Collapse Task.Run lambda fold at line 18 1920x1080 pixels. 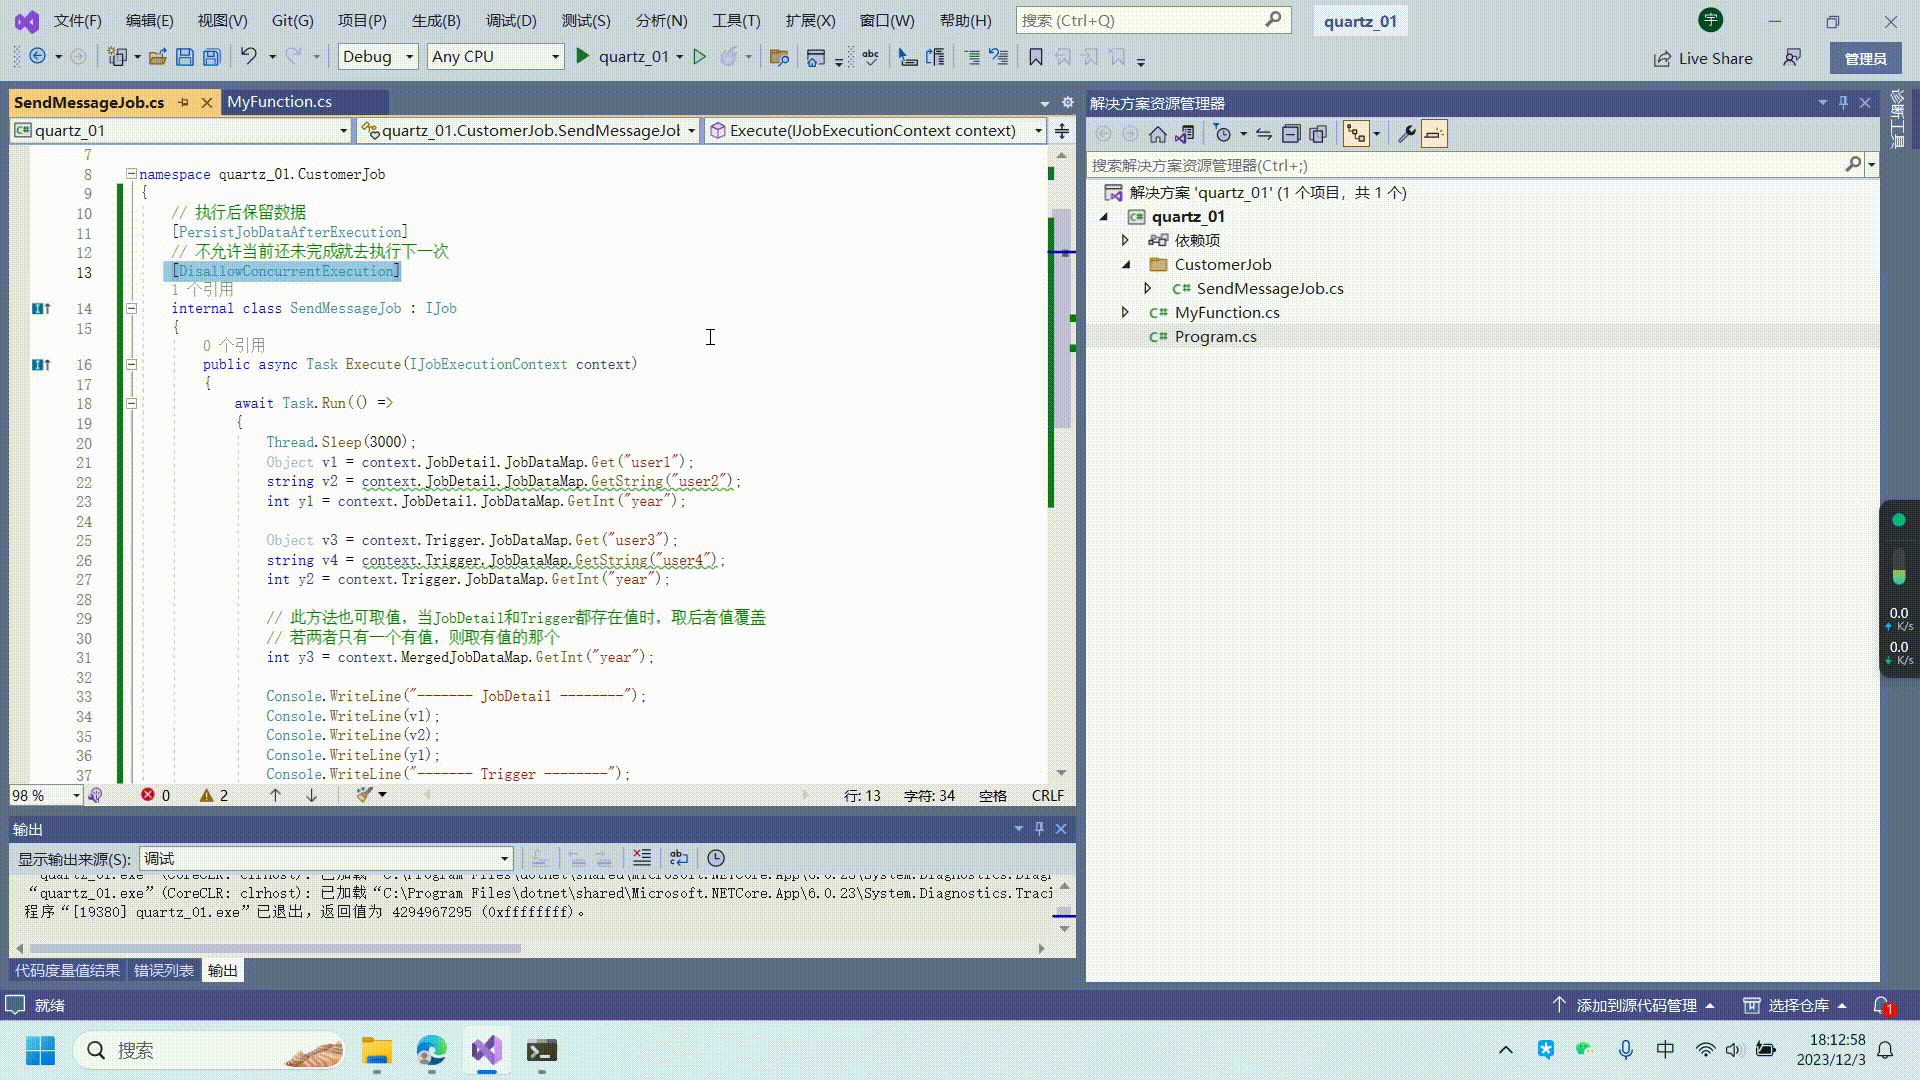[x=131, y=404]
